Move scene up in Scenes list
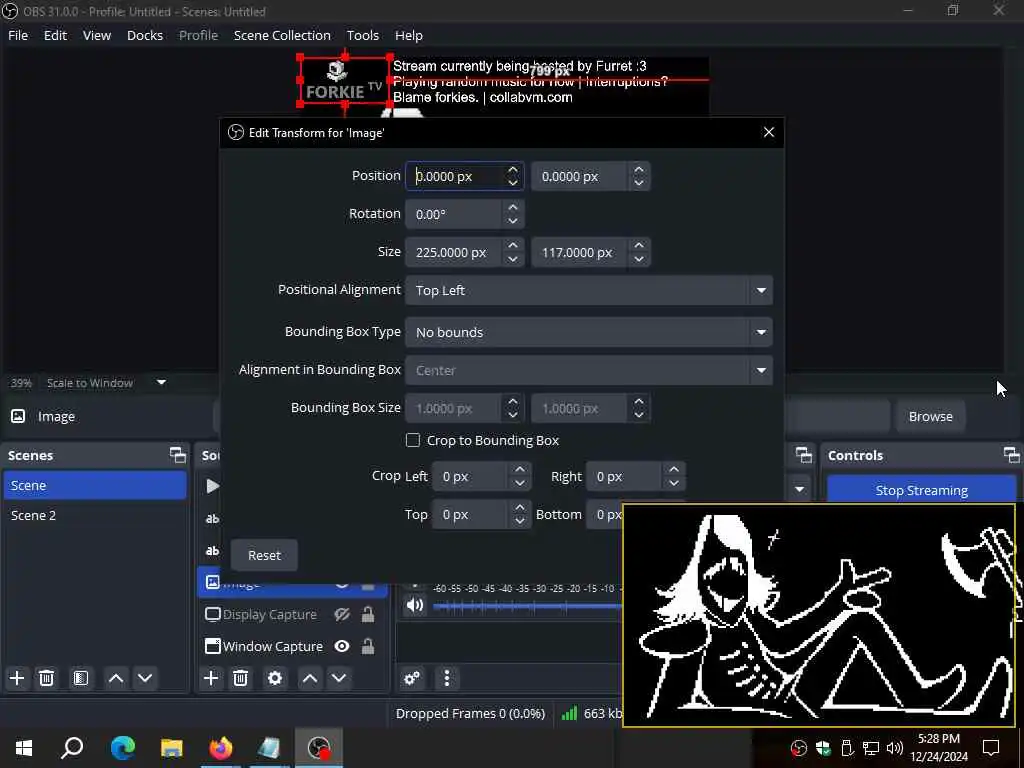The height and width of the screenshot is (768, 1024). coord(116,678)
